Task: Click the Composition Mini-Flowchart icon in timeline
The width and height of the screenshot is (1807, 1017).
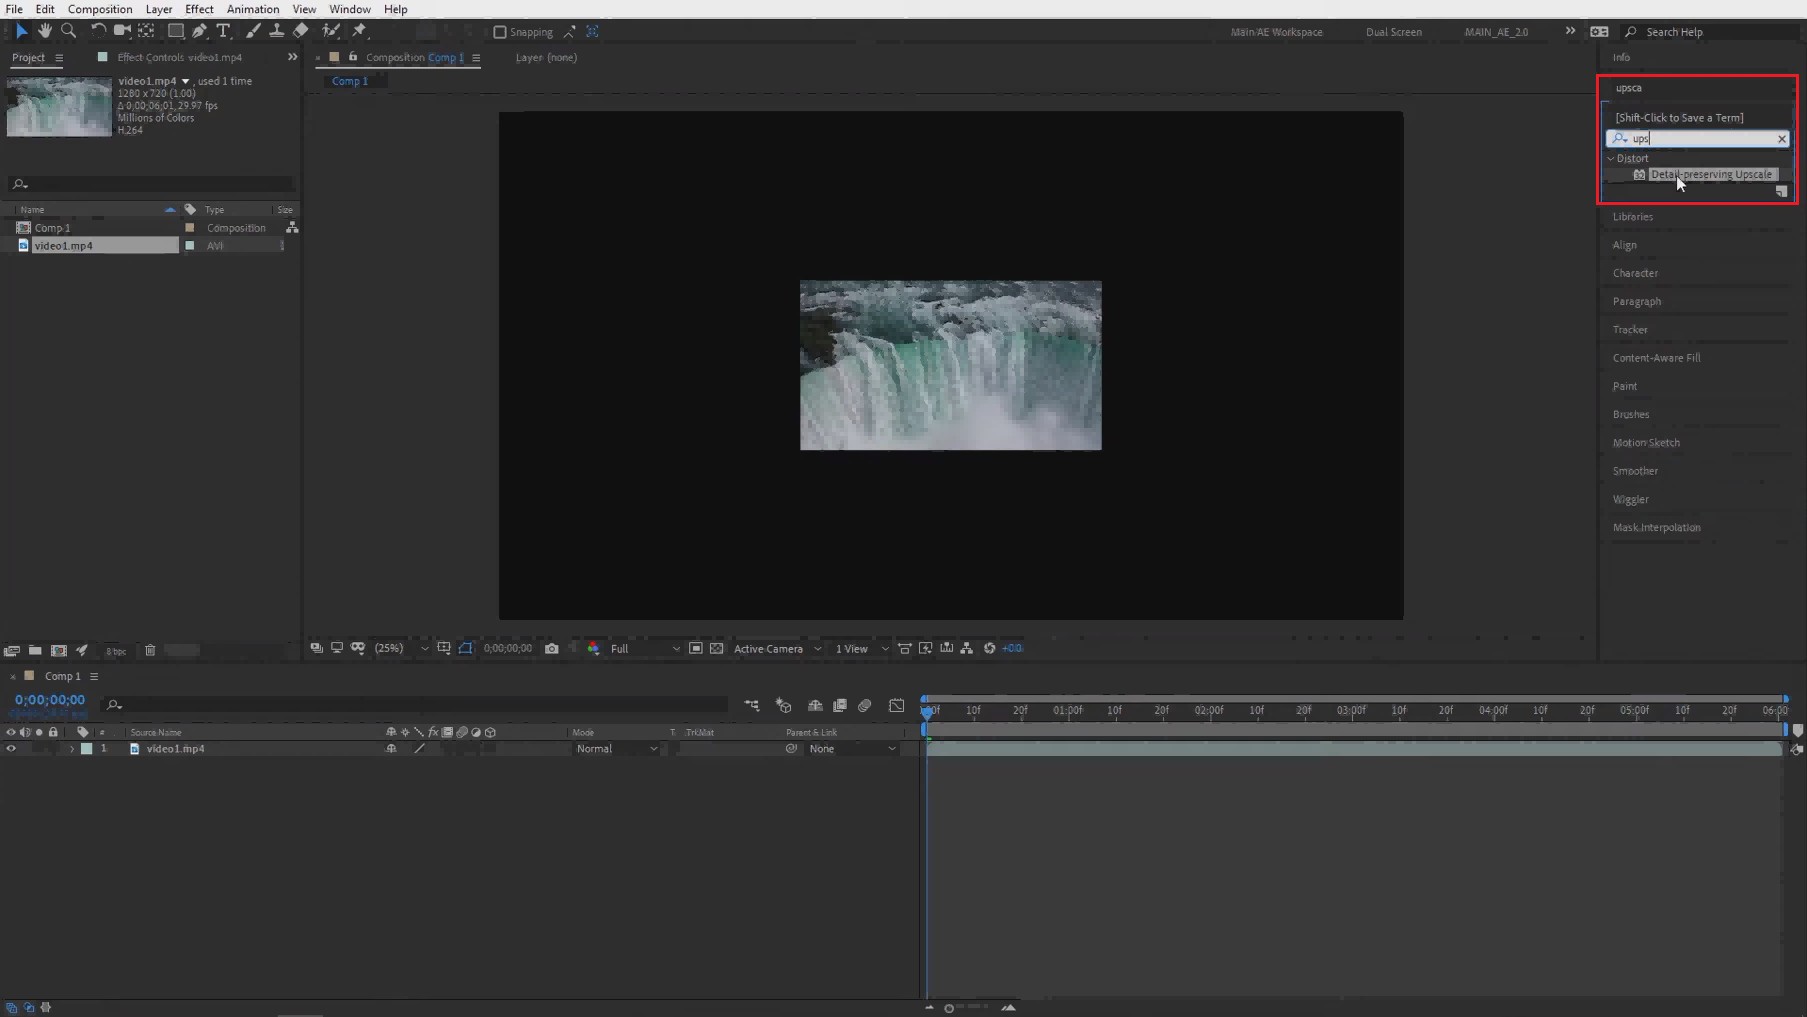Action: pos(752,705)
